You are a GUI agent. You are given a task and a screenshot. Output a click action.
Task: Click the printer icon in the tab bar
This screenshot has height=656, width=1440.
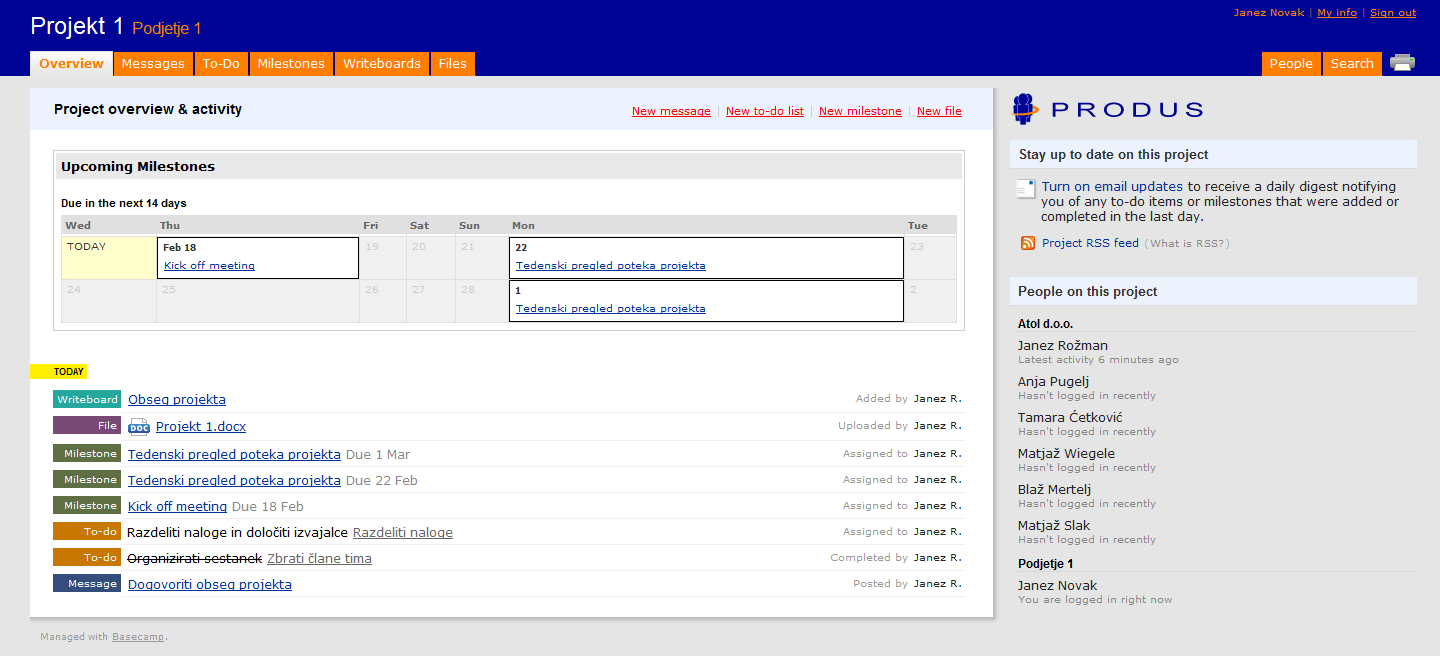point(1402,63)
